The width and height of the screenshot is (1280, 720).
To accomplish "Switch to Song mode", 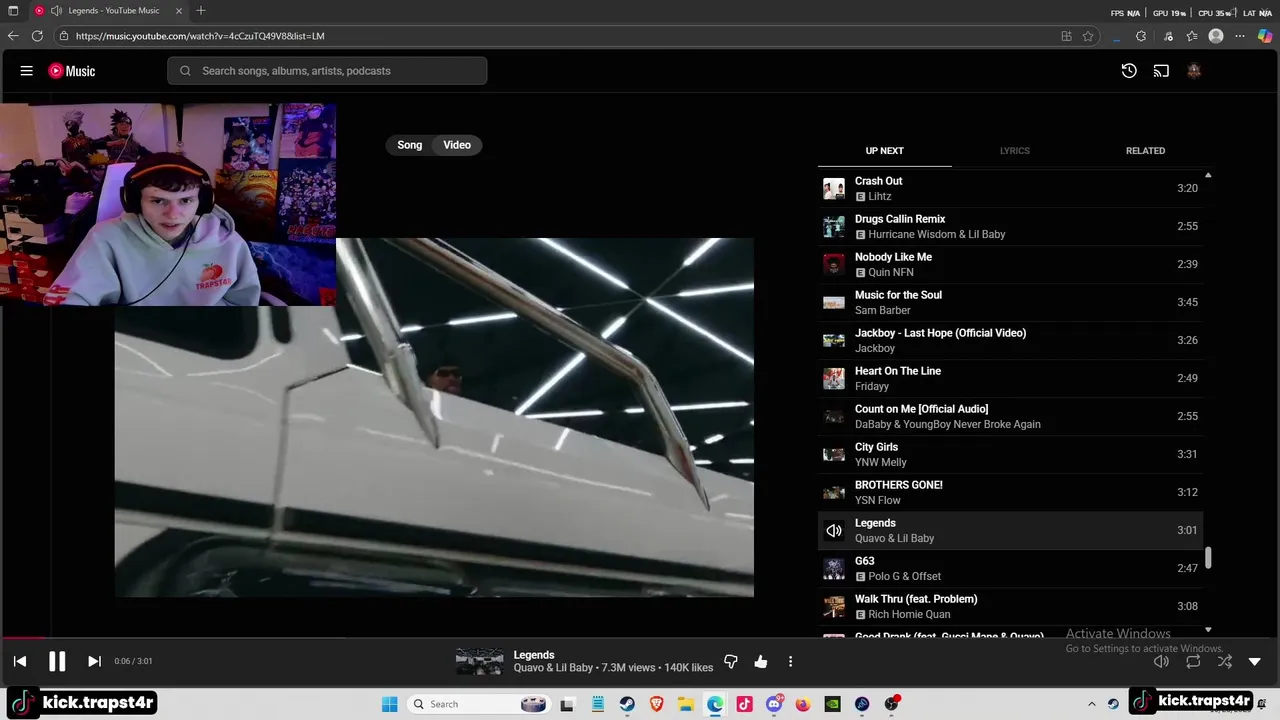I will 410,145.
